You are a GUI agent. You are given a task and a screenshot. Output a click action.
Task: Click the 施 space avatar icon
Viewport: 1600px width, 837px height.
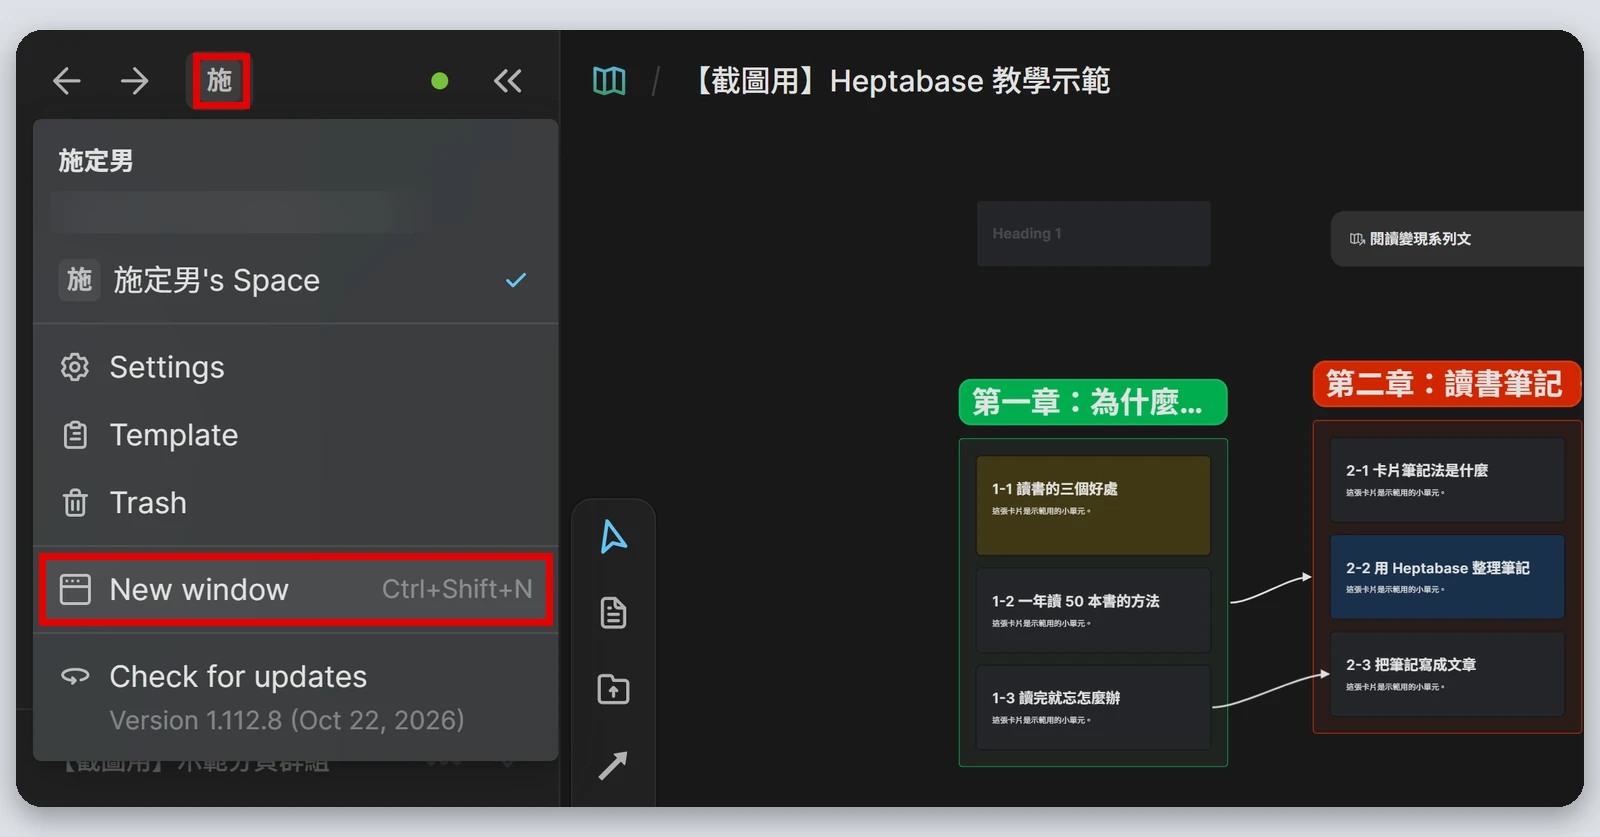click(x=80, y=280)
